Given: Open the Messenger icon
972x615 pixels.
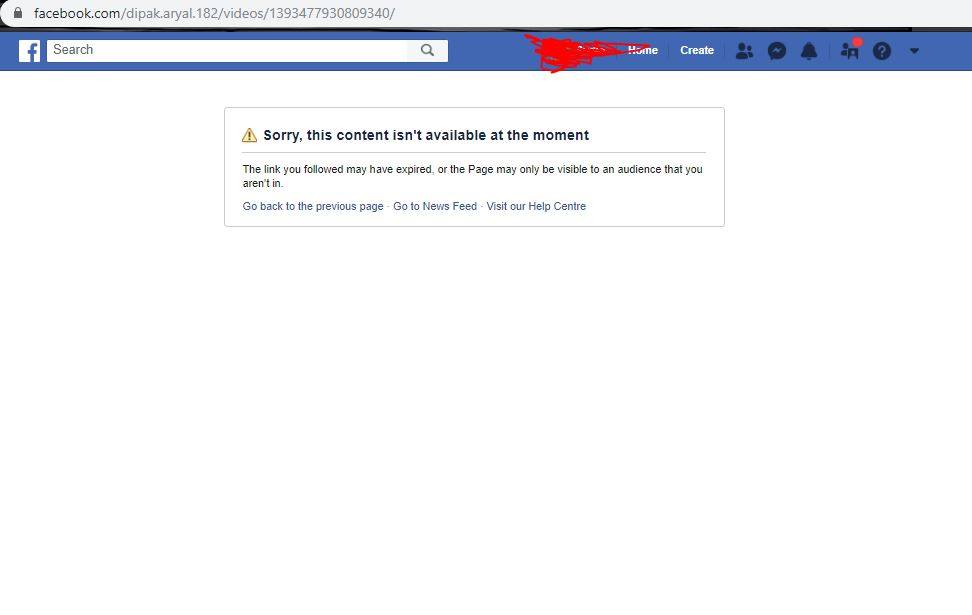Looking at the screenshot, I should [x=777, y=51].
